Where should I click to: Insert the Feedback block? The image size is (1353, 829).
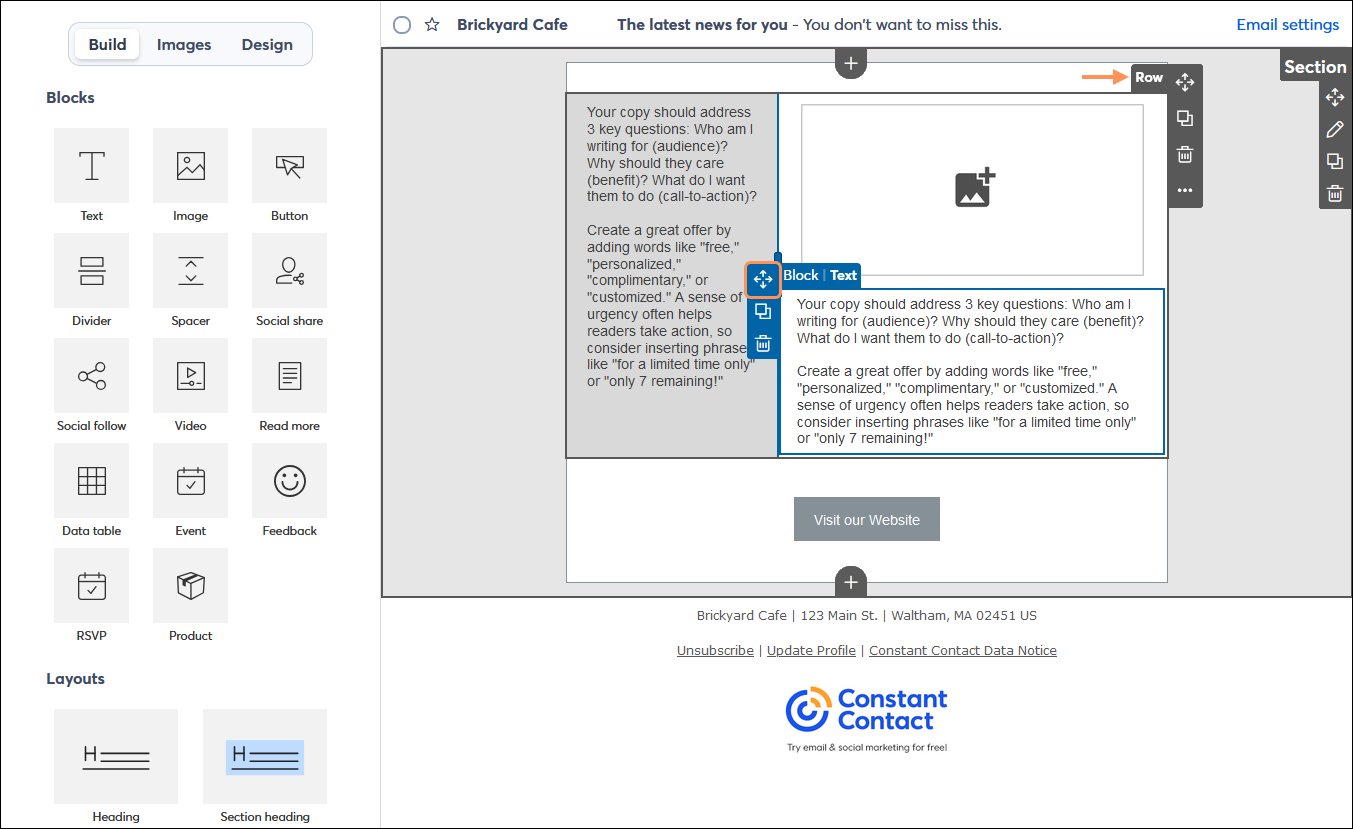289,480
